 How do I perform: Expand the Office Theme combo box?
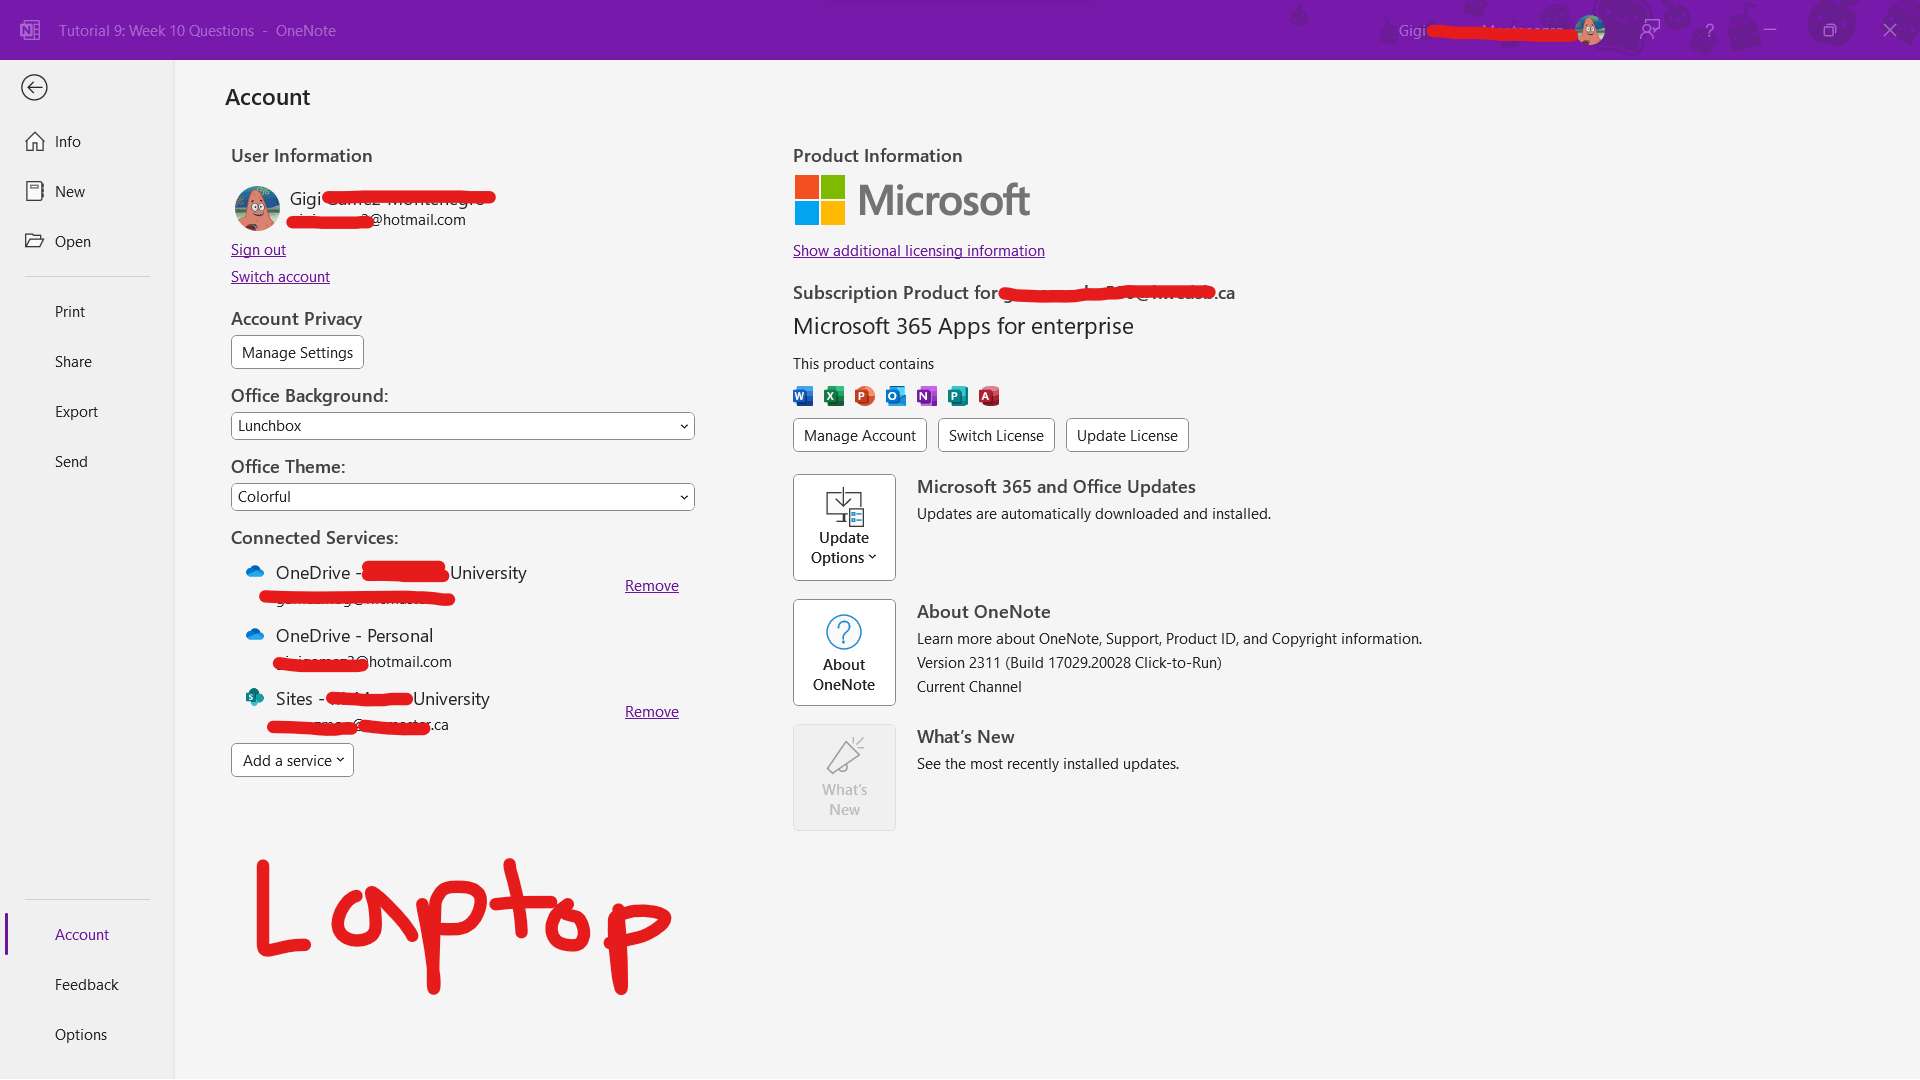(x=462, y=497)
